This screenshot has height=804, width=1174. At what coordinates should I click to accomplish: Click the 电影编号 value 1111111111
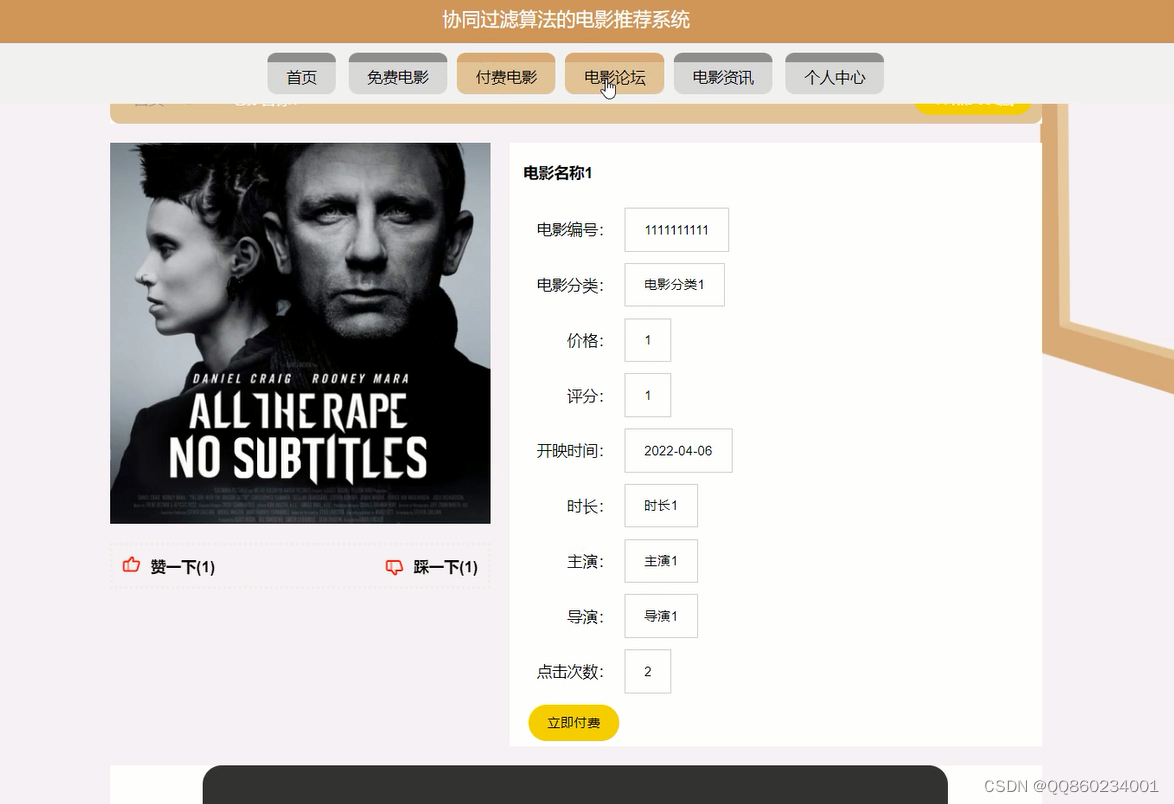(677, 230)
